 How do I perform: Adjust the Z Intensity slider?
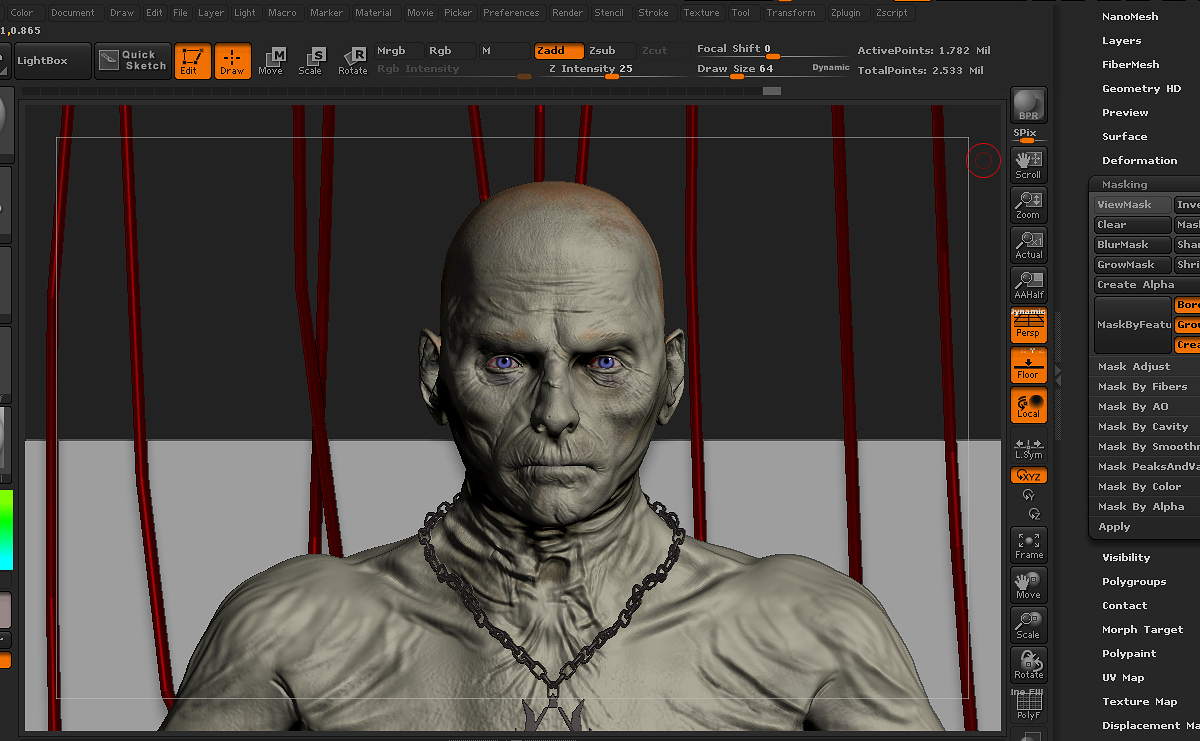589,70
